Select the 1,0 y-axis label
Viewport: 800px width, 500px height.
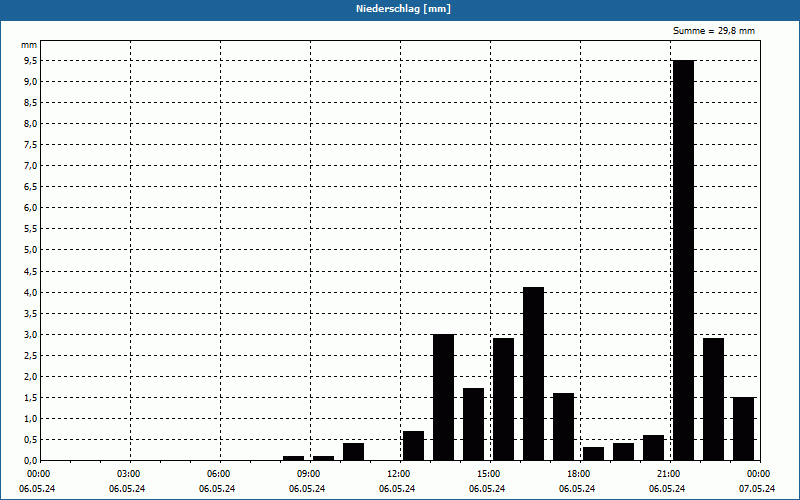tap(31, 419)
